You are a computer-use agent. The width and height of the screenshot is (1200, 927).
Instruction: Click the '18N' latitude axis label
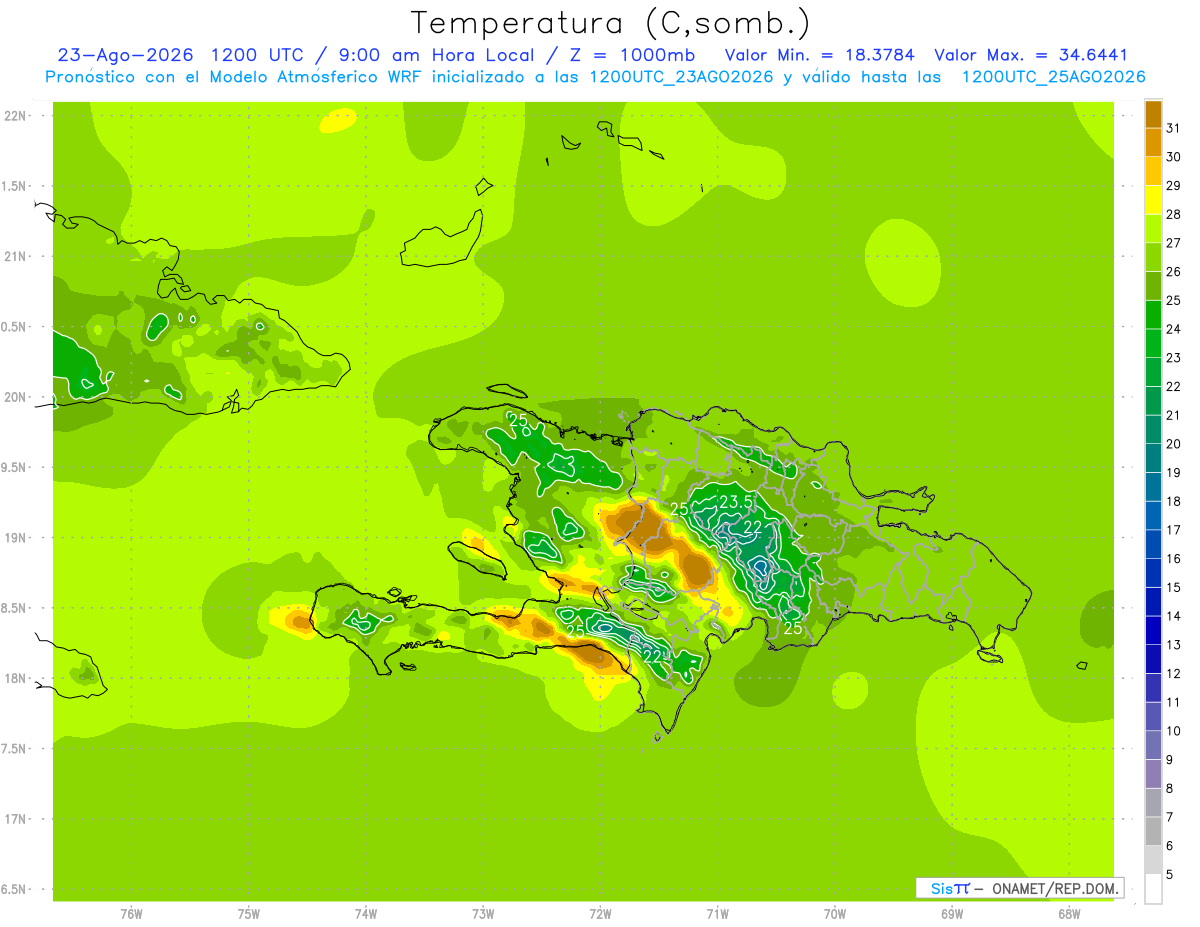[x=15, y=678]
